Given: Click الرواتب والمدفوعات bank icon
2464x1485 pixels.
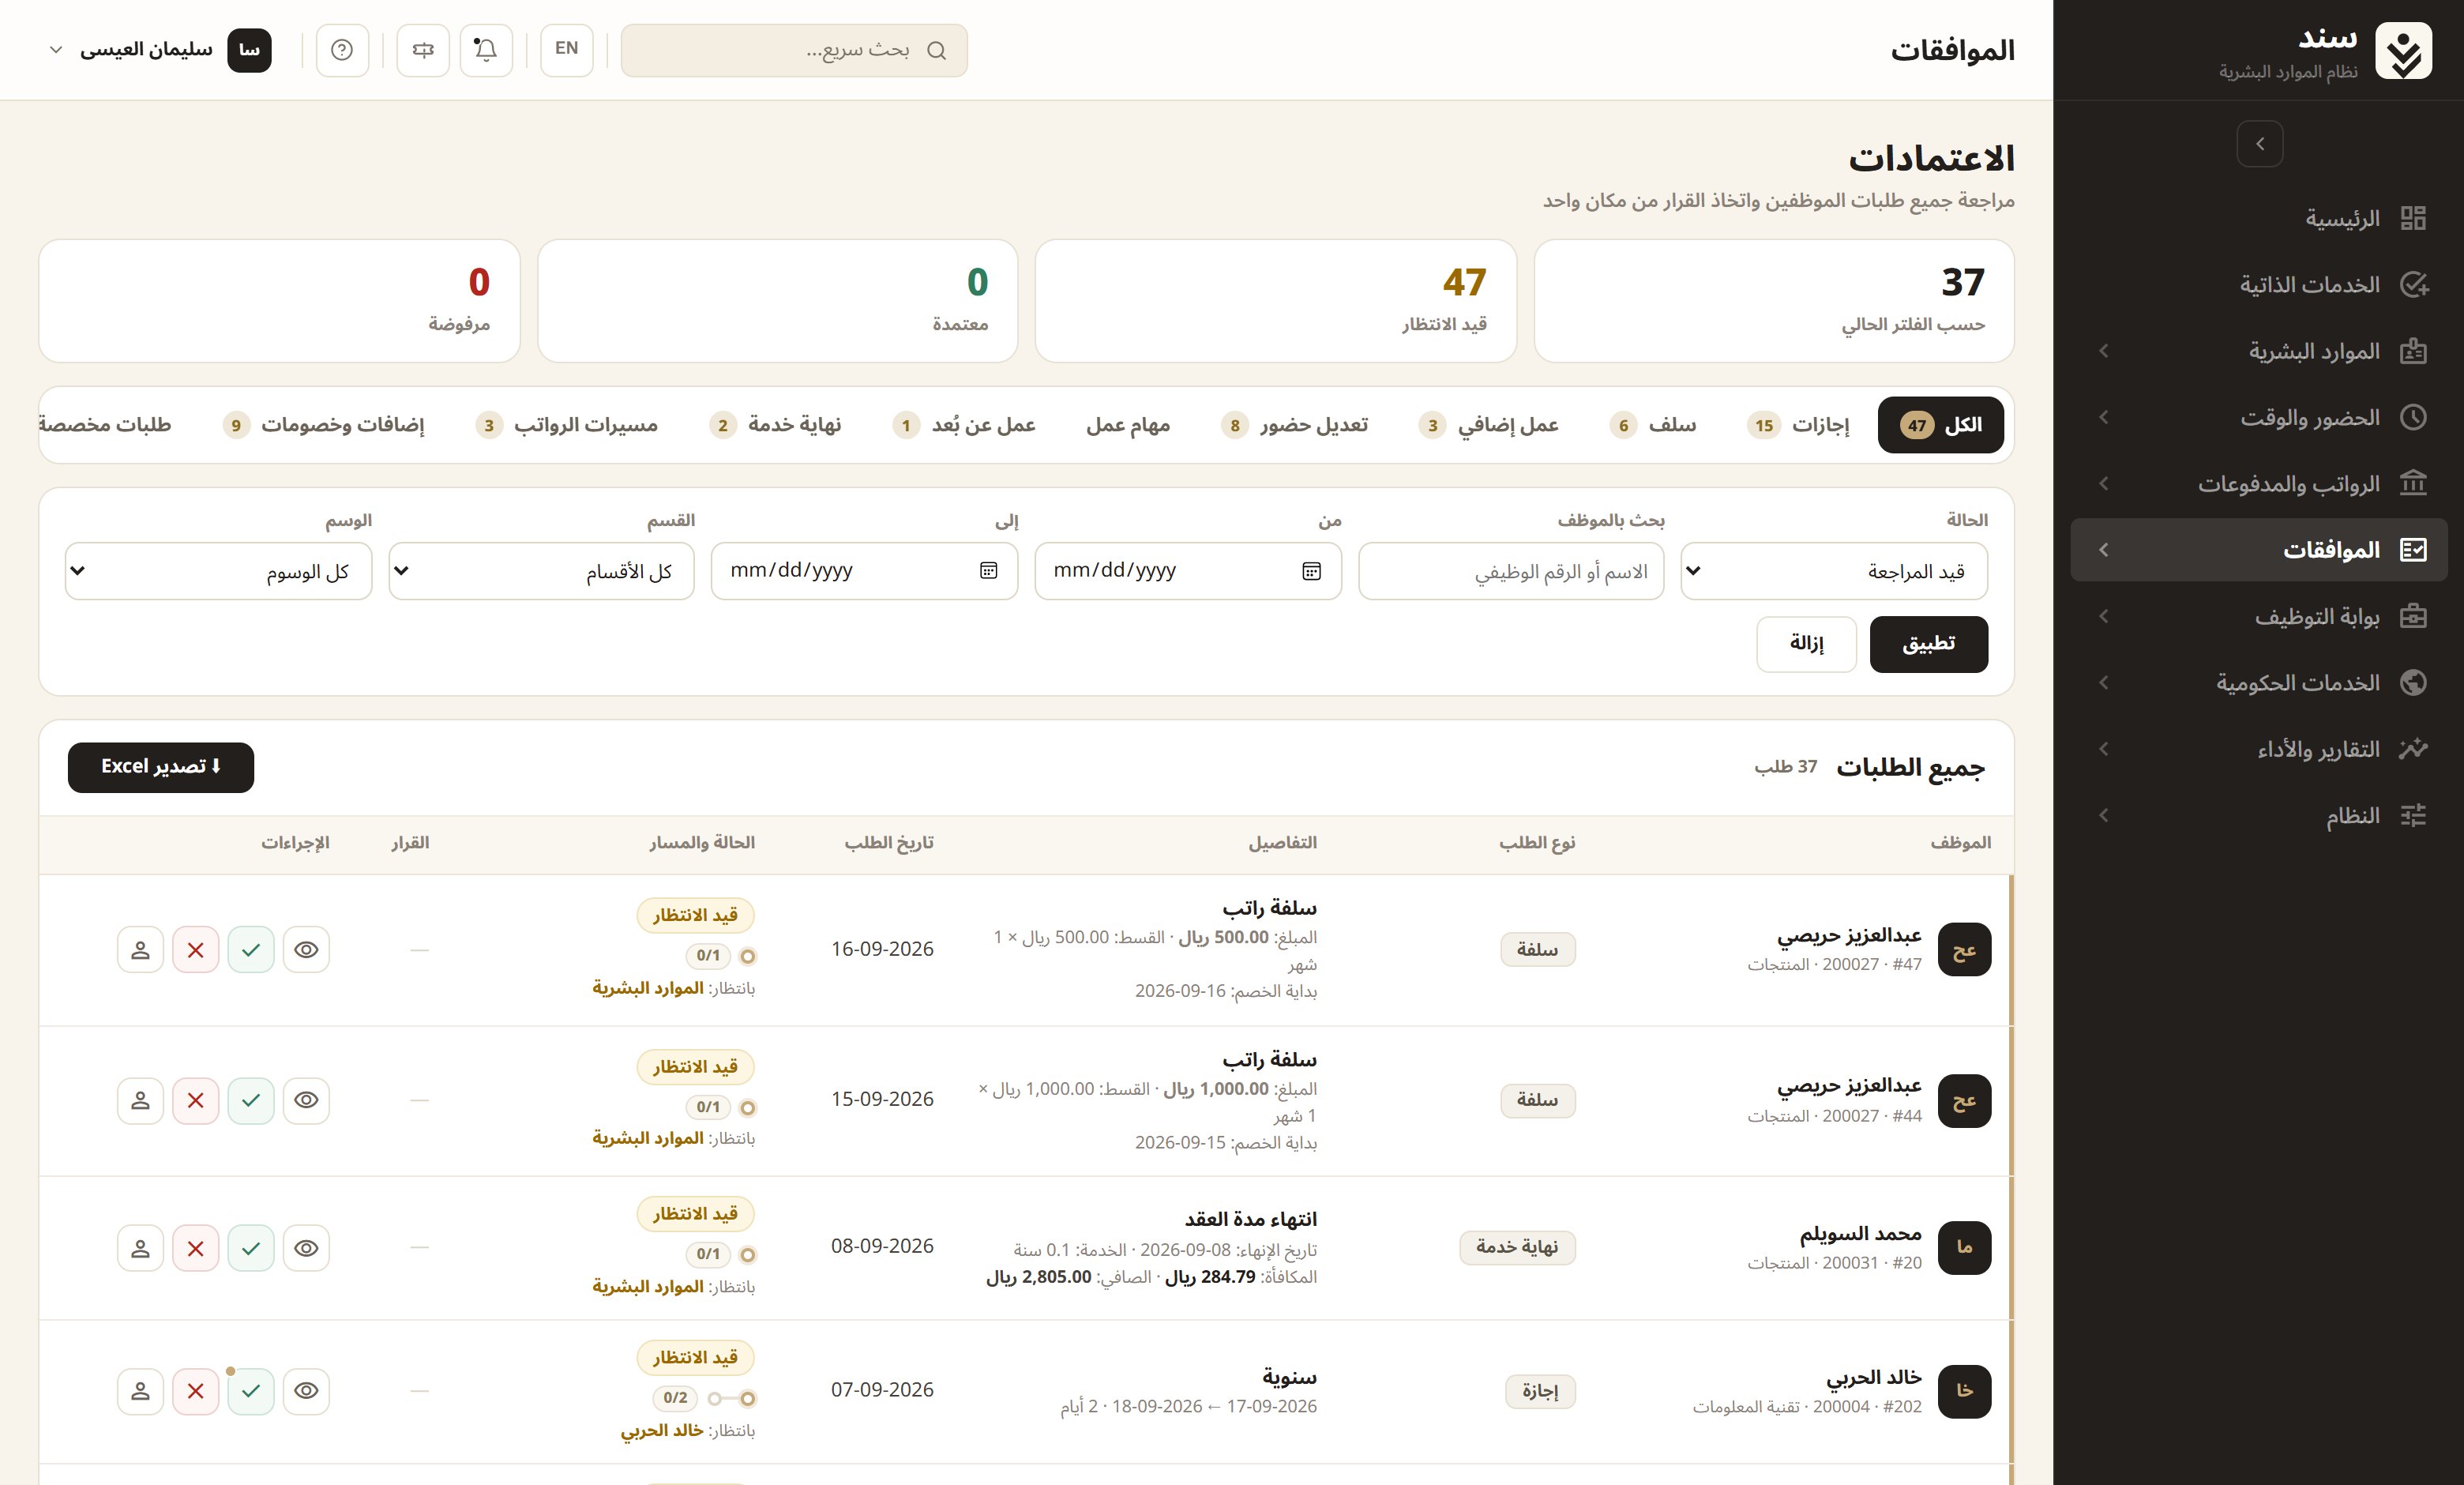Looking at the screenshot, I should click(2413, 484).
